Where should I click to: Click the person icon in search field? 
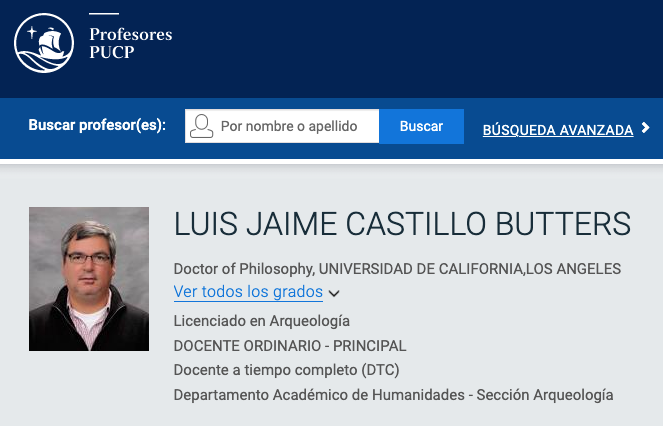[x=202, y=127]
